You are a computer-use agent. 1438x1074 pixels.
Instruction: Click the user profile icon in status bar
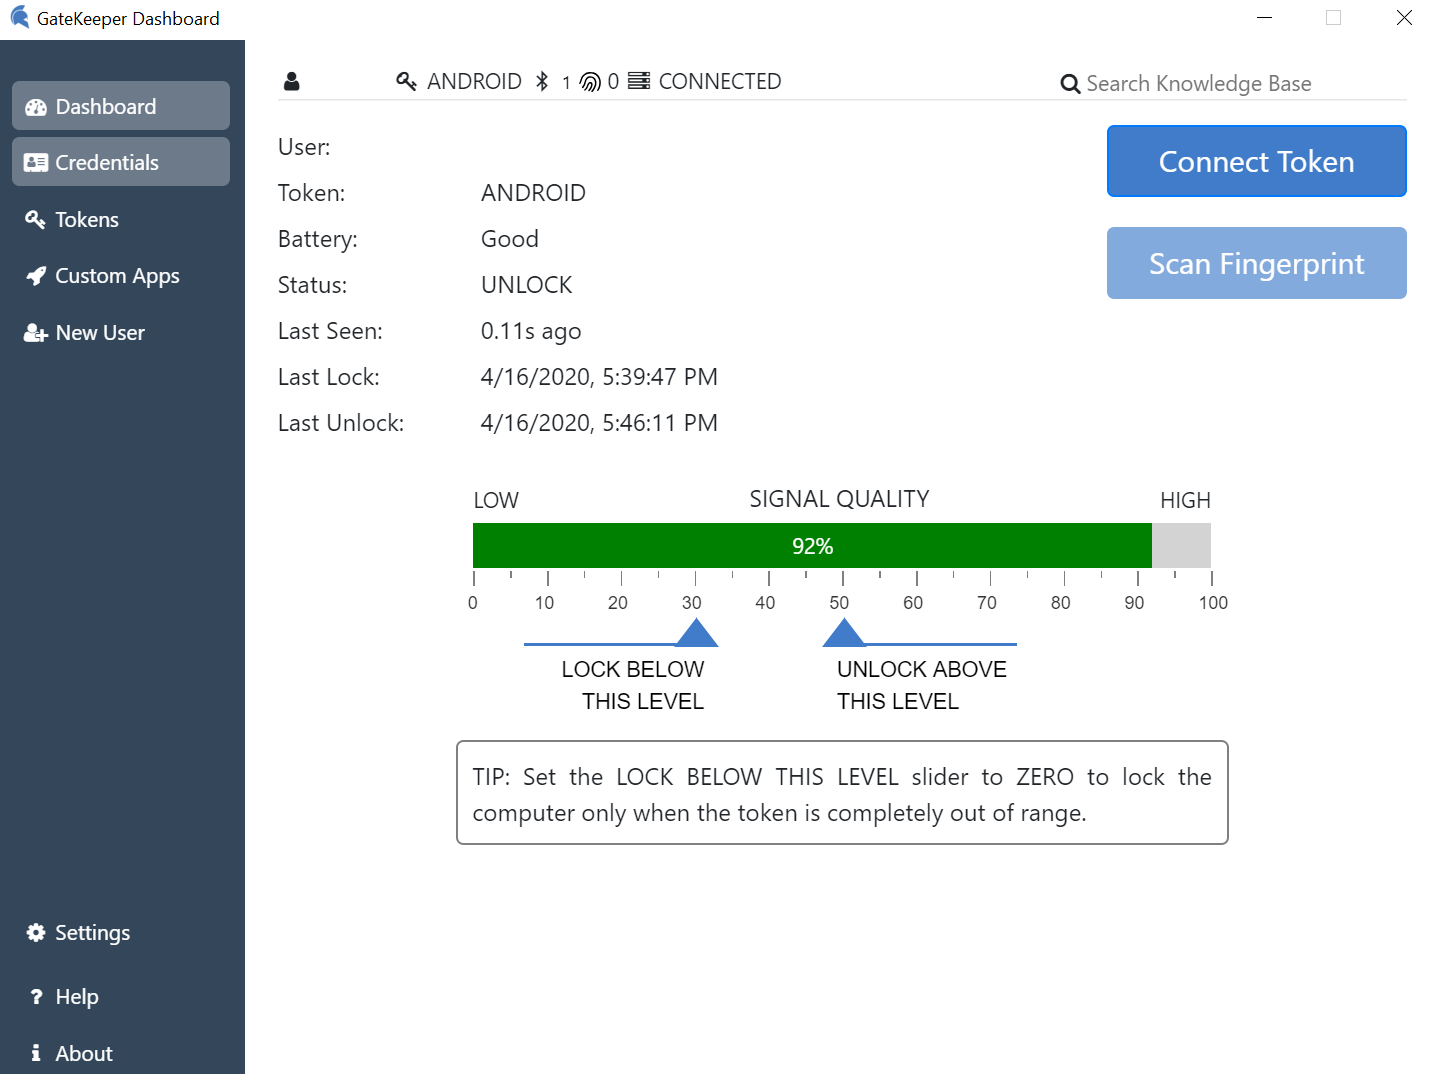point(291,82)
